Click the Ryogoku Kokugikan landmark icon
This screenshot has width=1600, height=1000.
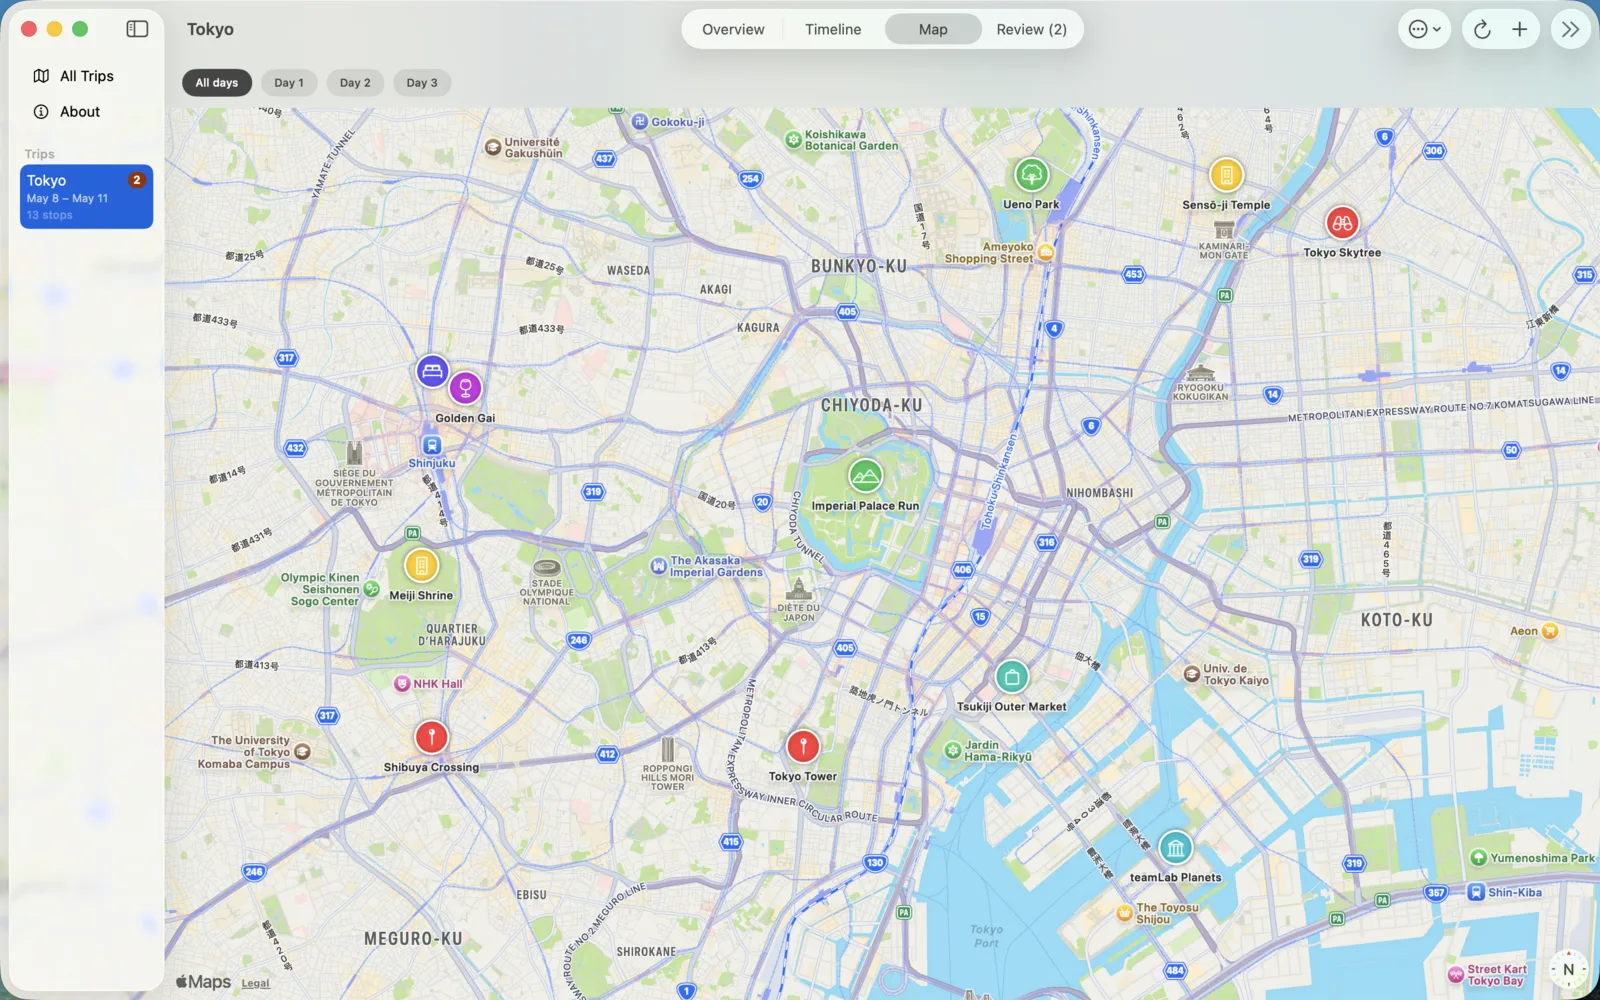(x=1200, y=373)
